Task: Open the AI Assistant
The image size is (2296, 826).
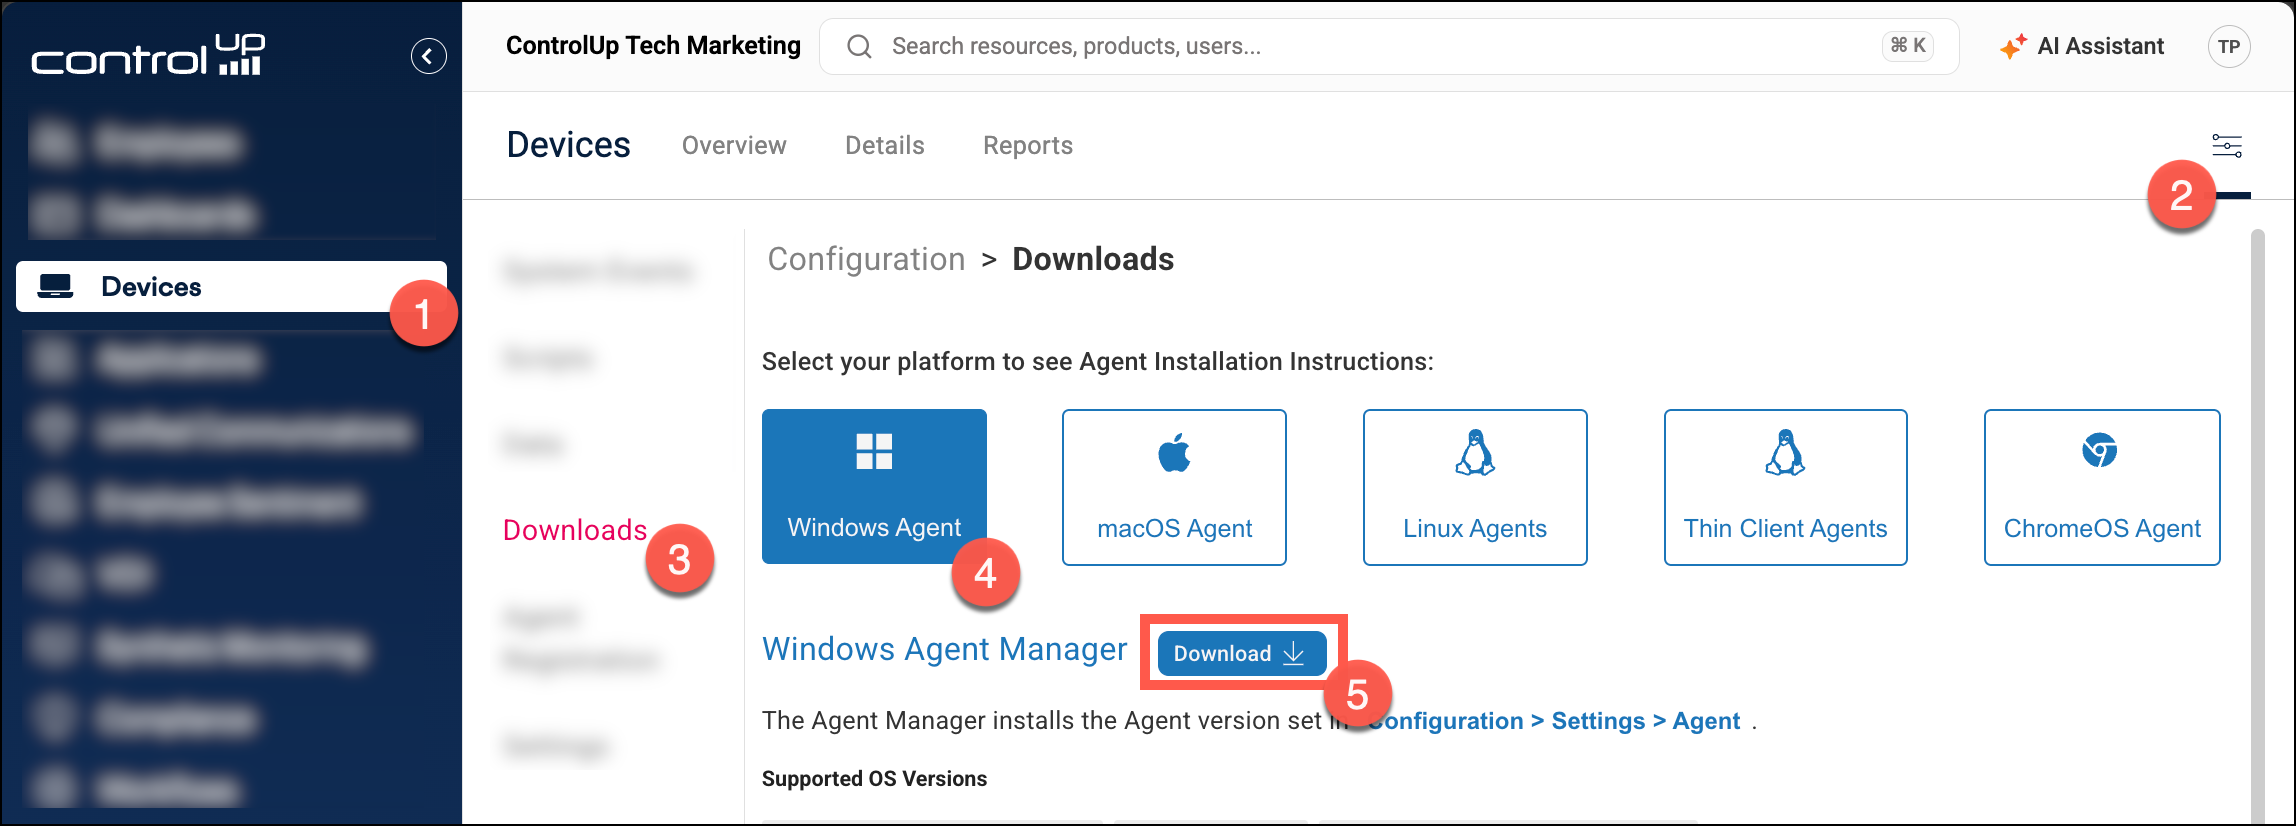Action: (x=2081, y=46)
